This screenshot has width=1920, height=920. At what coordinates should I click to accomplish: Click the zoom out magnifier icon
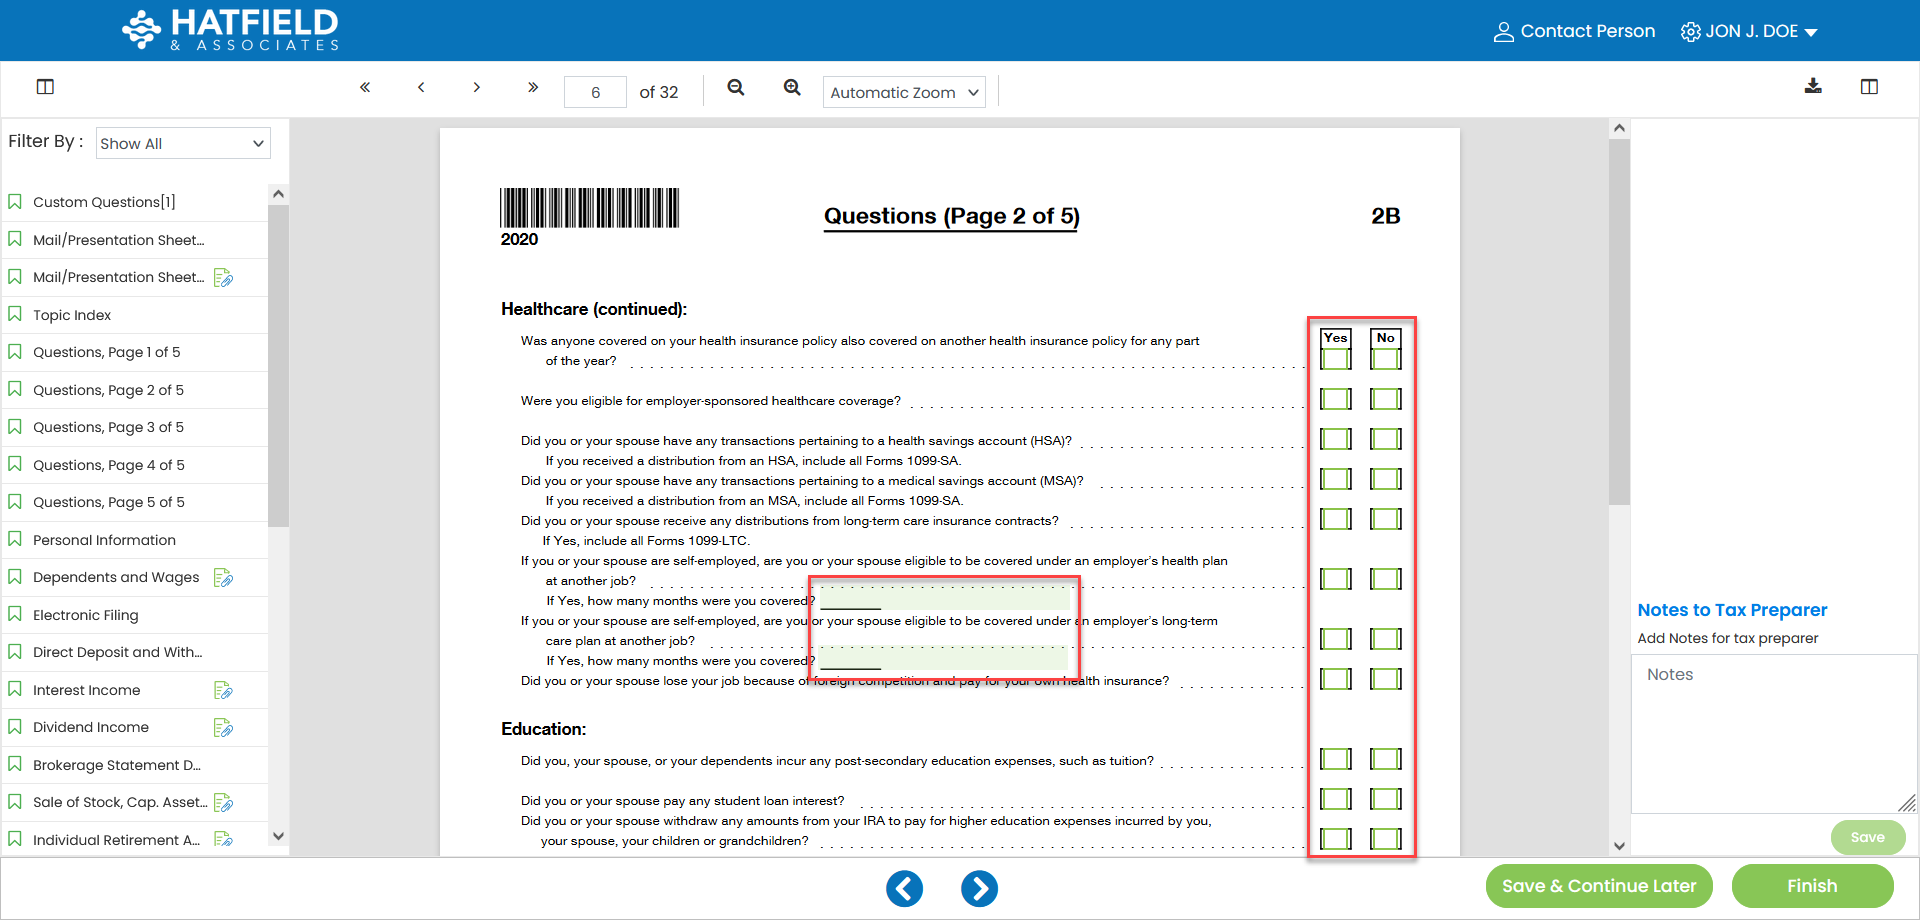click(x=736, y=88)
